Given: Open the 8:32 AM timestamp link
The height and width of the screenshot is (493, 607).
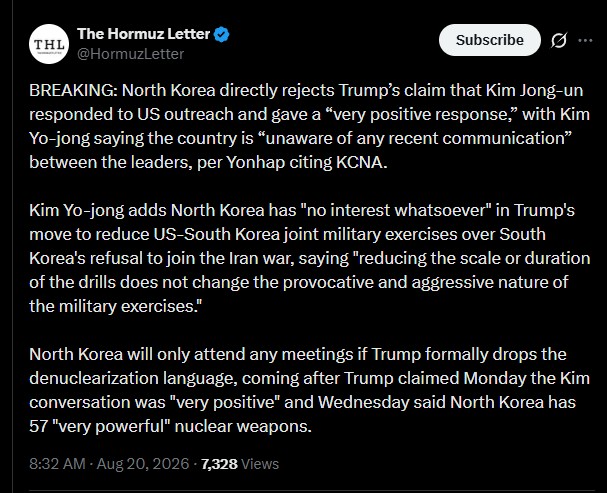Looking at the screenshot, I should (57, 464).
